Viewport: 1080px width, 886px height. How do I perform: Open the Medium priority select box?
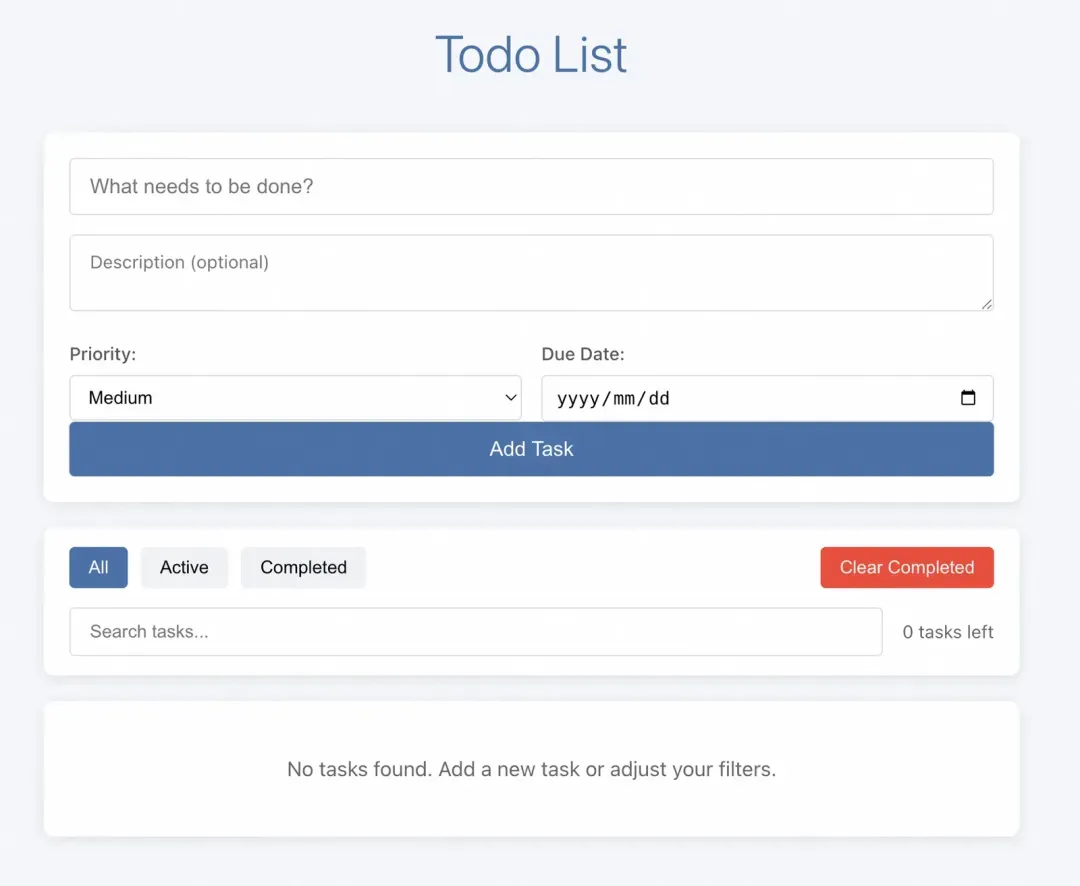click(x=295, y=398)
